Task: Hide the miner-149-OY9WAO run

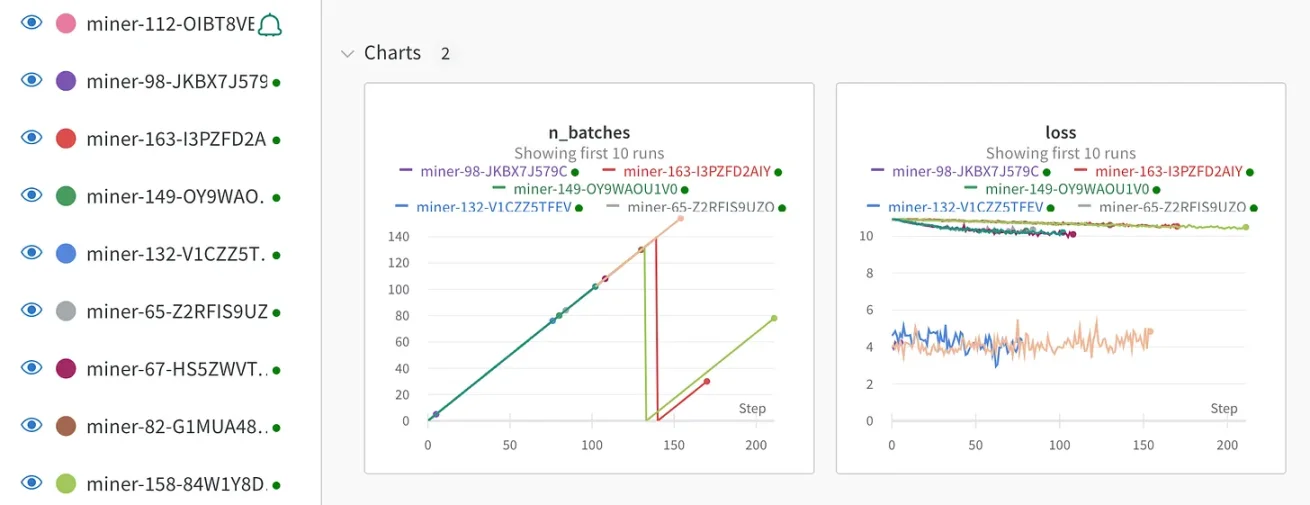Action: pyautogui.click(x=32, y=195)
